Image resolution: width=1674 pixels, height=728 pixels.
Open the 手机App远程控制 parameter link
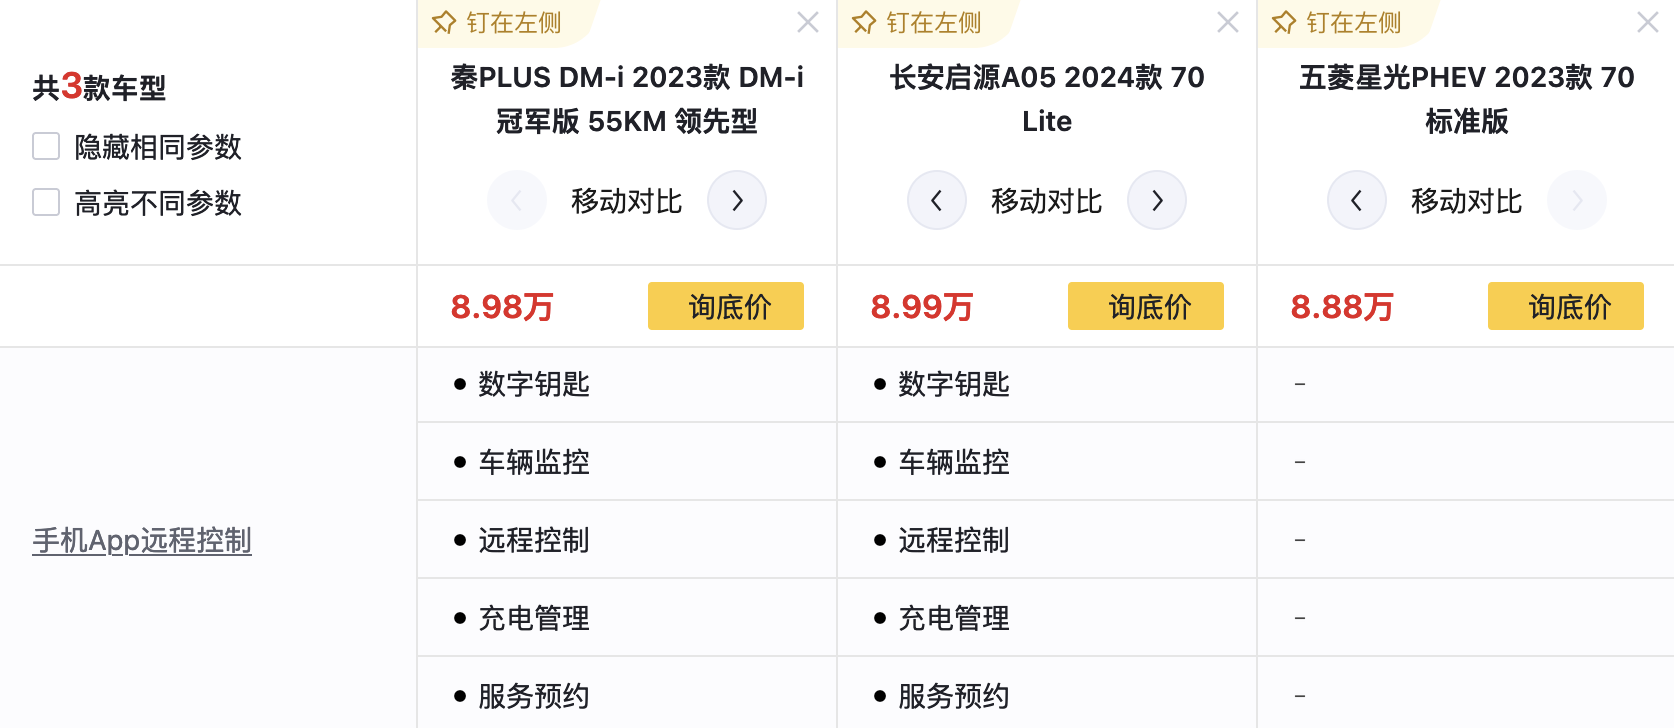click(x=142, y=540)
